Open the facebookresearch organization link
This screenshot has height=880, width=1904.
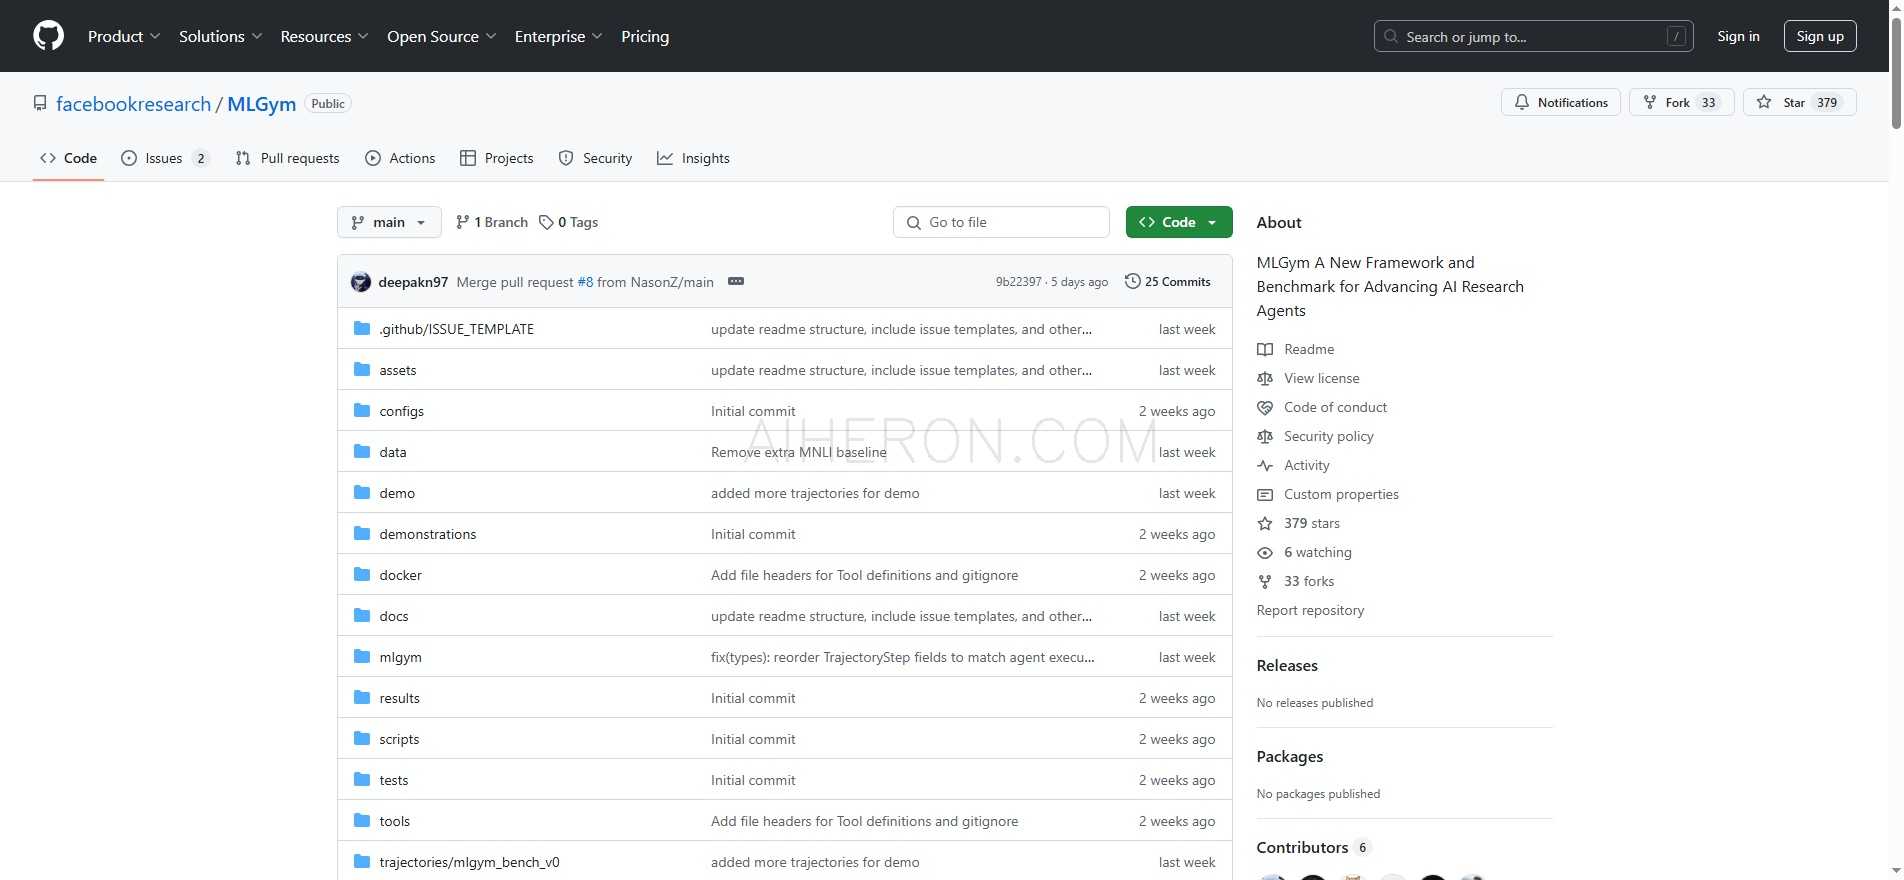(x=133, y=104)
